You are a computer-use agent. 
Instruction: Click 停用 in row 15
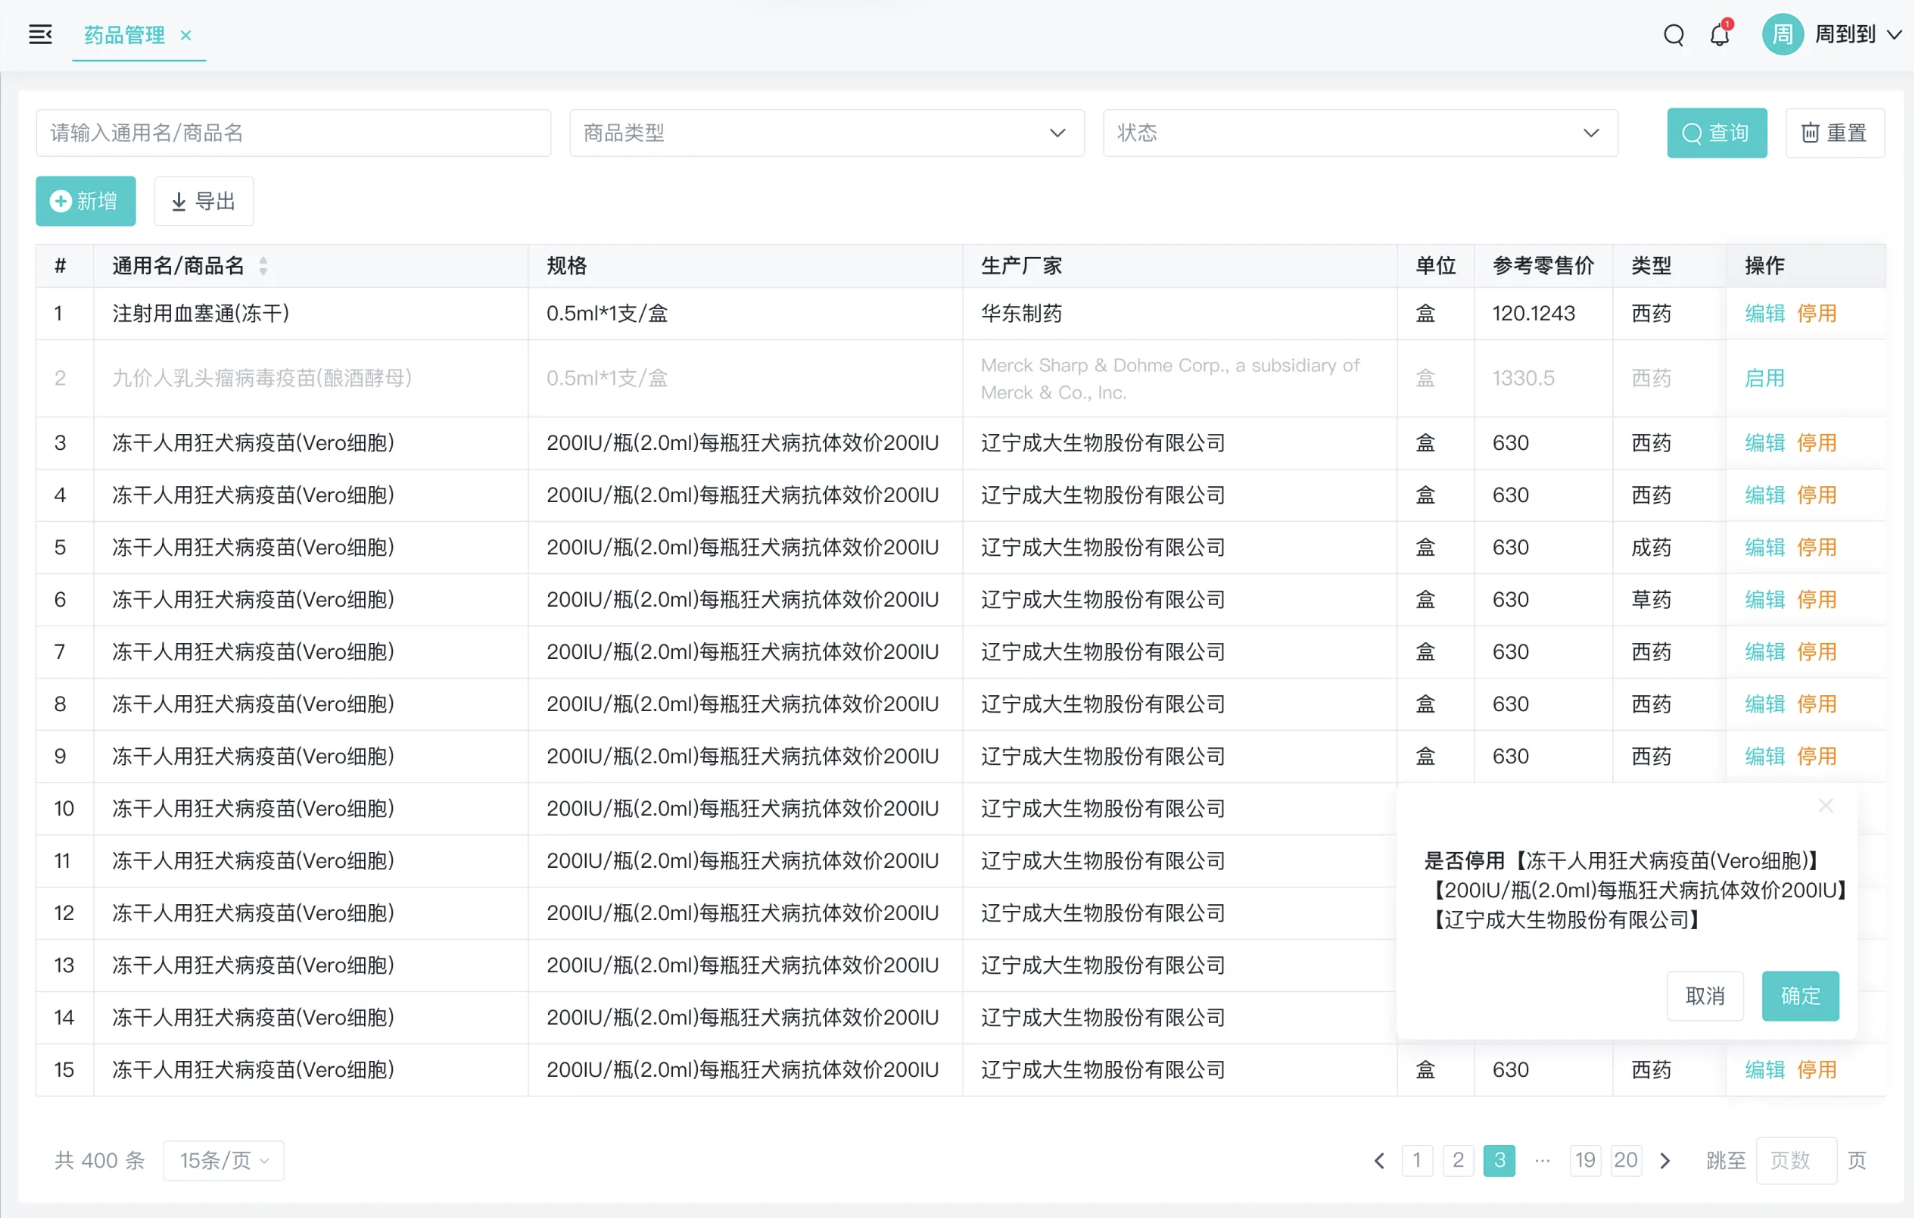[1816, 1070]
